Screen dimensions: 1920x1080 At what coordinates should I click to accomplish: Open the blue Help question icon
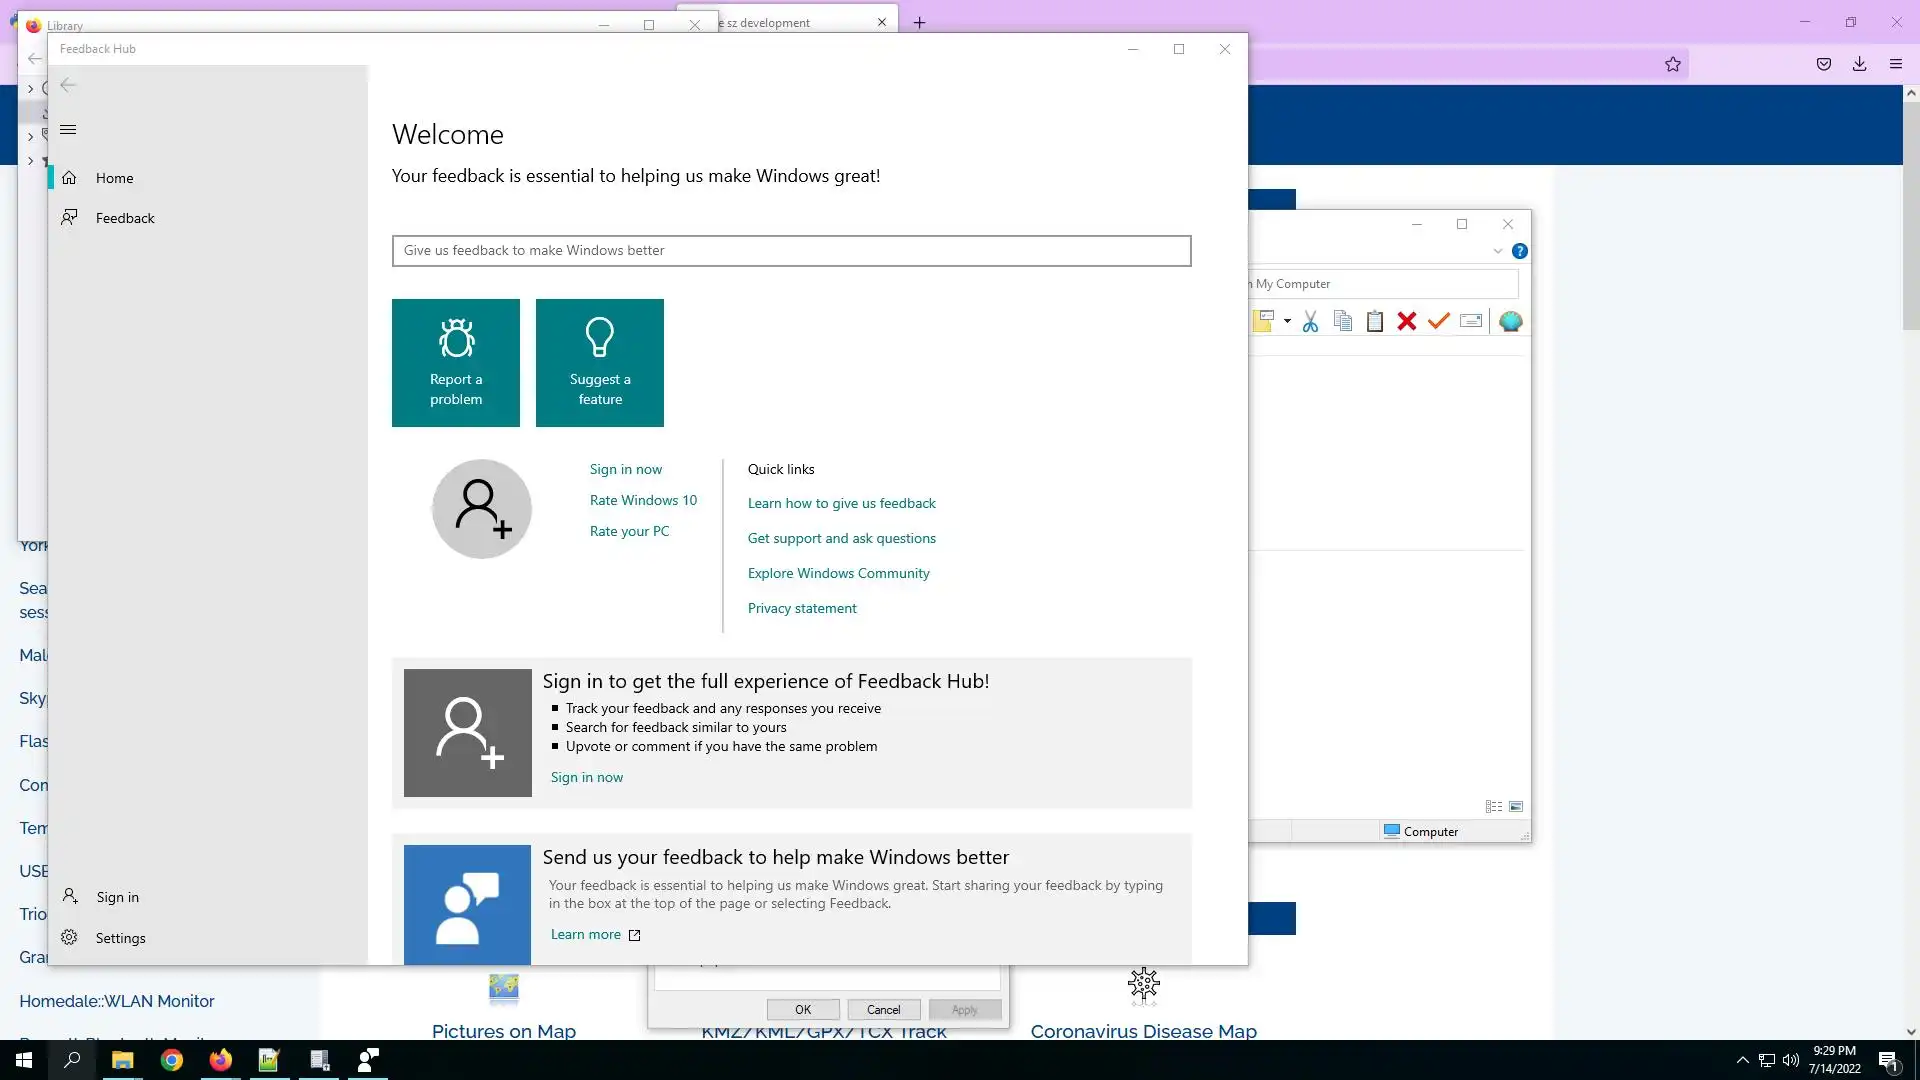(x=1519, y=251)
